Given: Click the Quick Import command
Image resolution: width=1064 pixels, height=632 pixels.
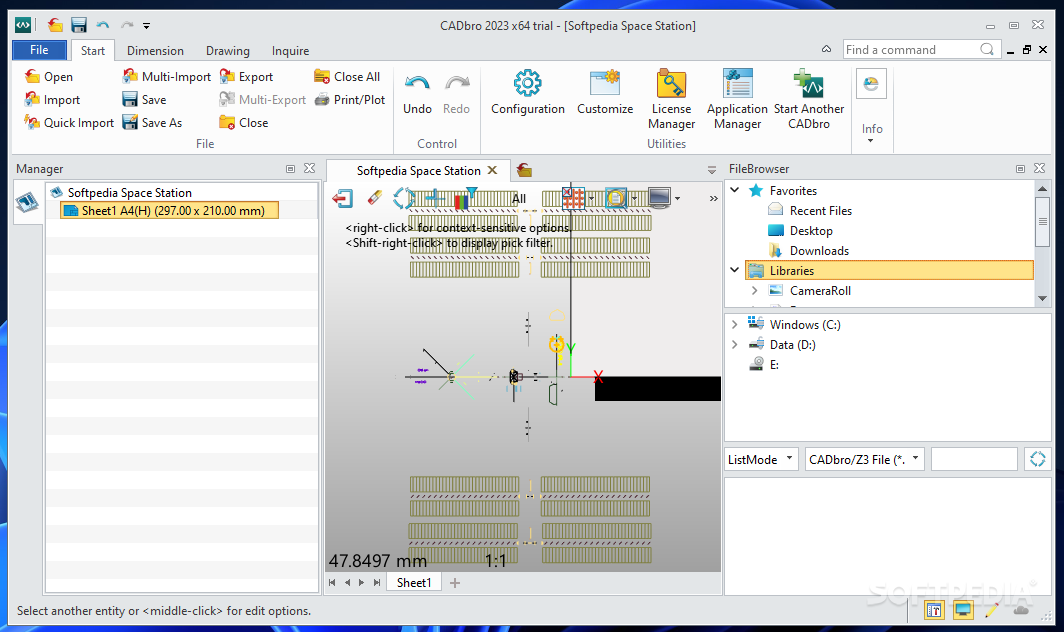Looking at the screenshot, I should tap(69, 123).
